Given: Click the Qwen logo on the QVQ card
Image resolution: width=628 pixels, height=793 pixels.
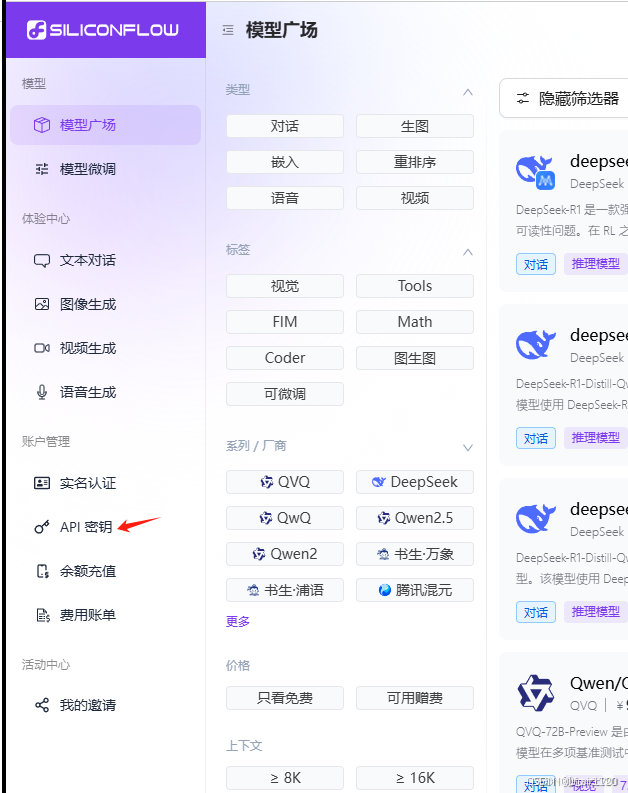Looking at the screenshot, I should tap(535, 693).
